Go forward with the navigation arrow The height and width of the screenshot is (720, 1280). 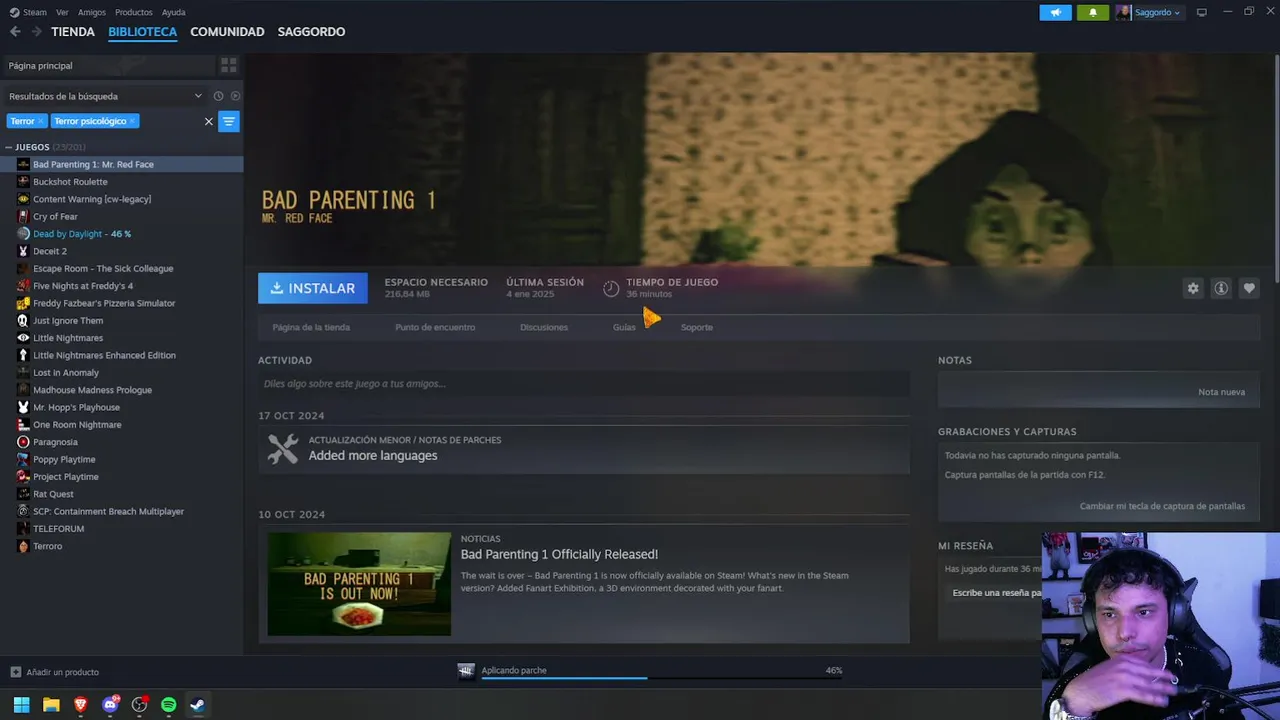37,32
